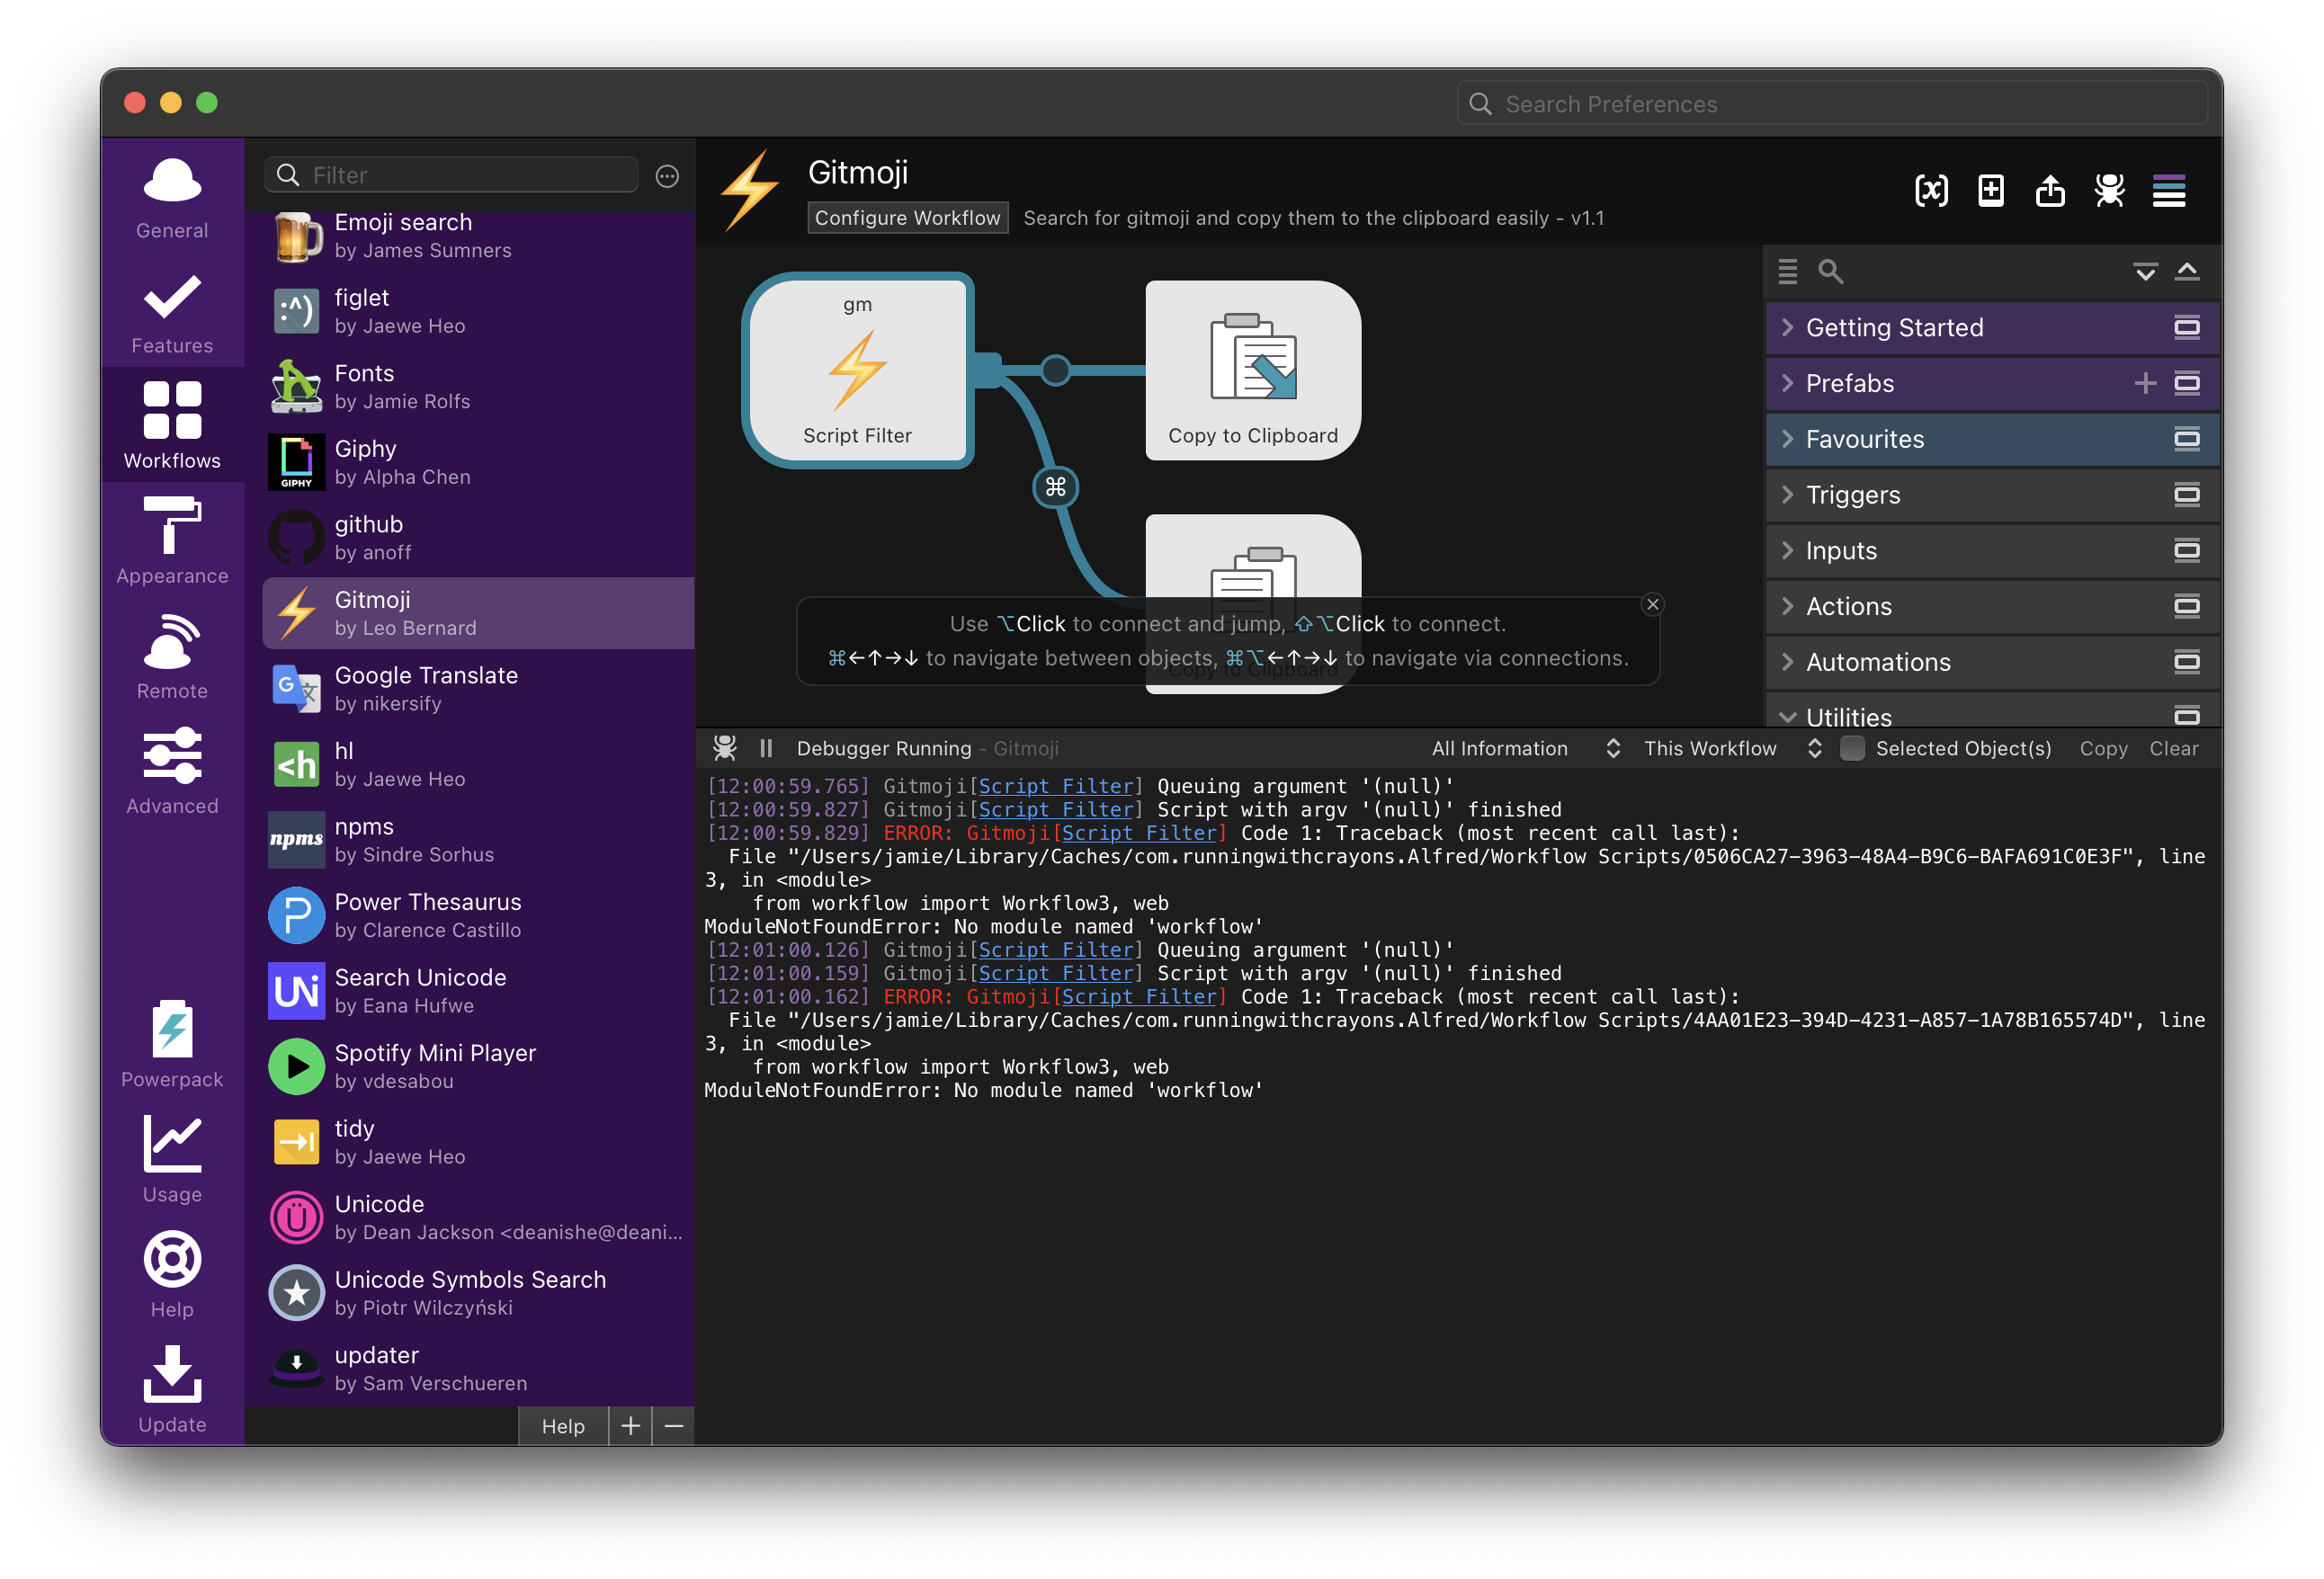Switch to the Features tab
2324x1579 pixels.
172,312
